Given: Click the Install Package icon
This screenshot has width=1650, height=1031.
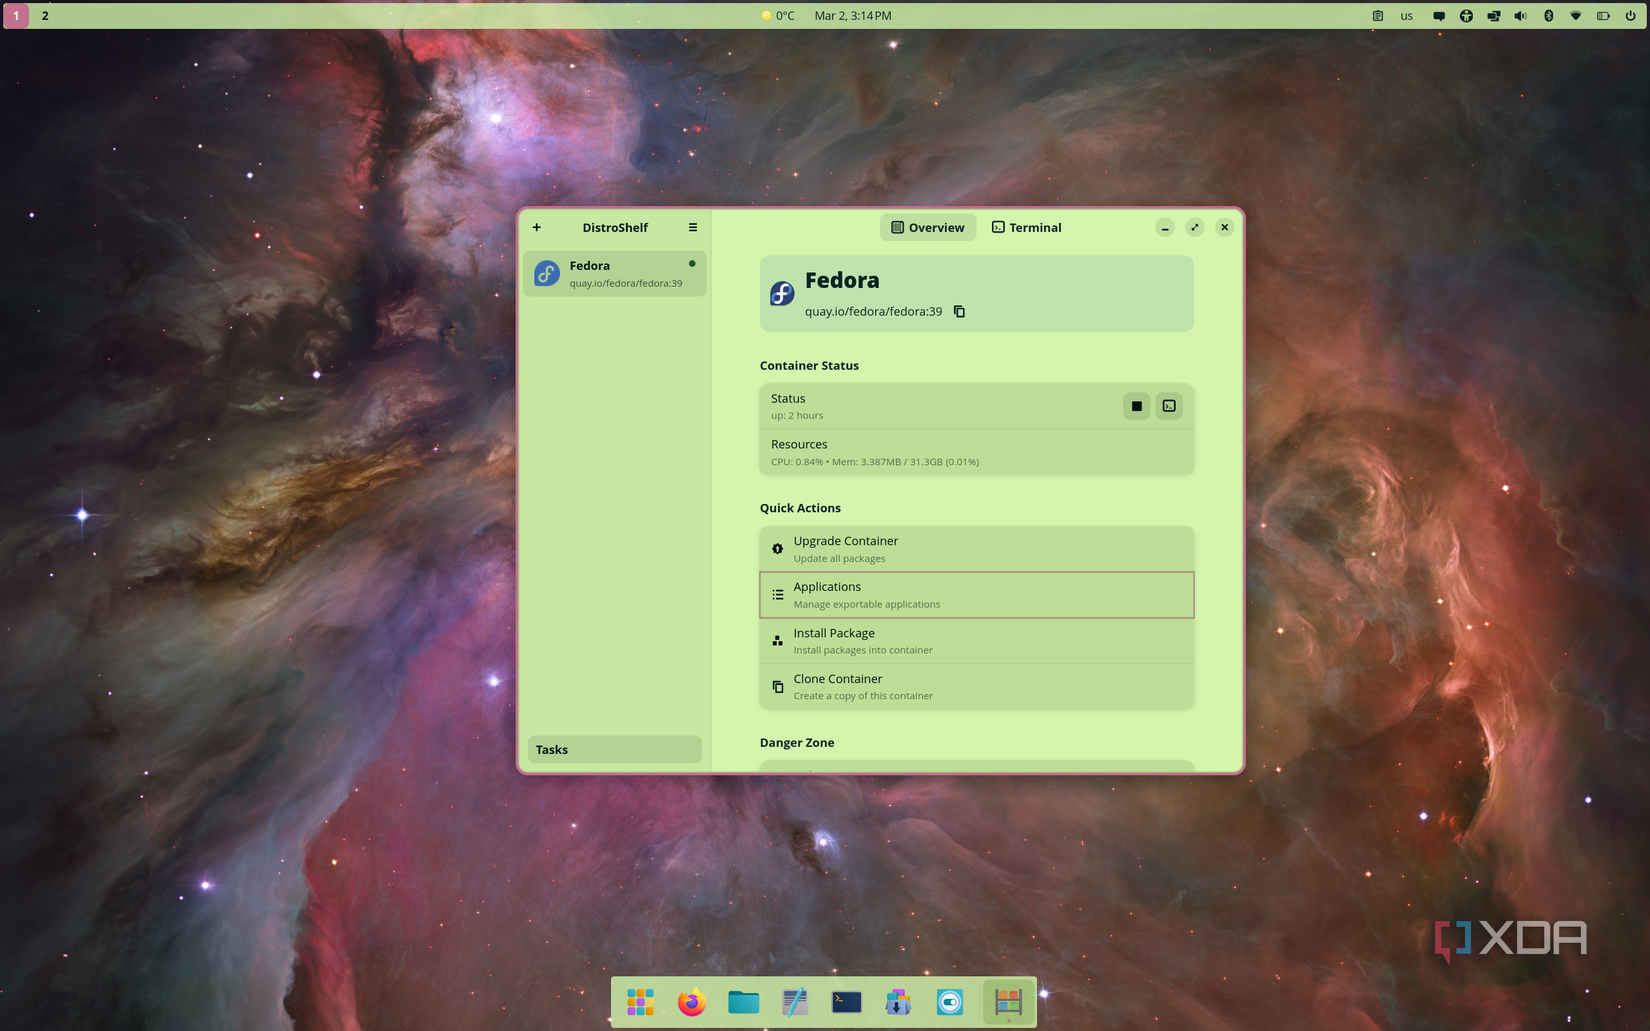Looking at the screenshot, I should click(777, 641).
